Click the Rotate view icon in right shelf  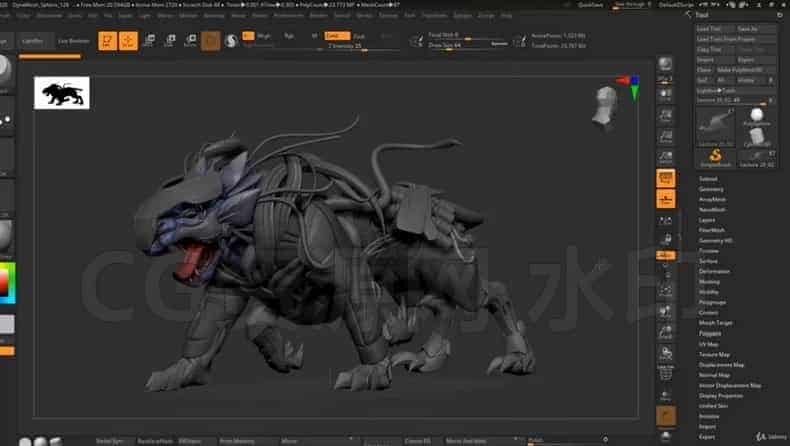tap(665, 353)
